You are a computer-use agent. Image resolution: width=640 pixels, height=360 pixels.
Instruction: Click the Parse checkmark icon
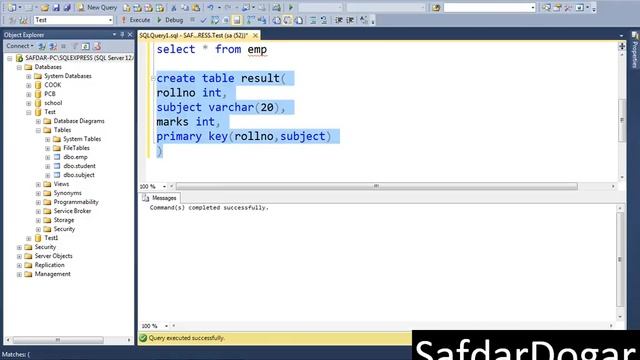coord(204,20)
